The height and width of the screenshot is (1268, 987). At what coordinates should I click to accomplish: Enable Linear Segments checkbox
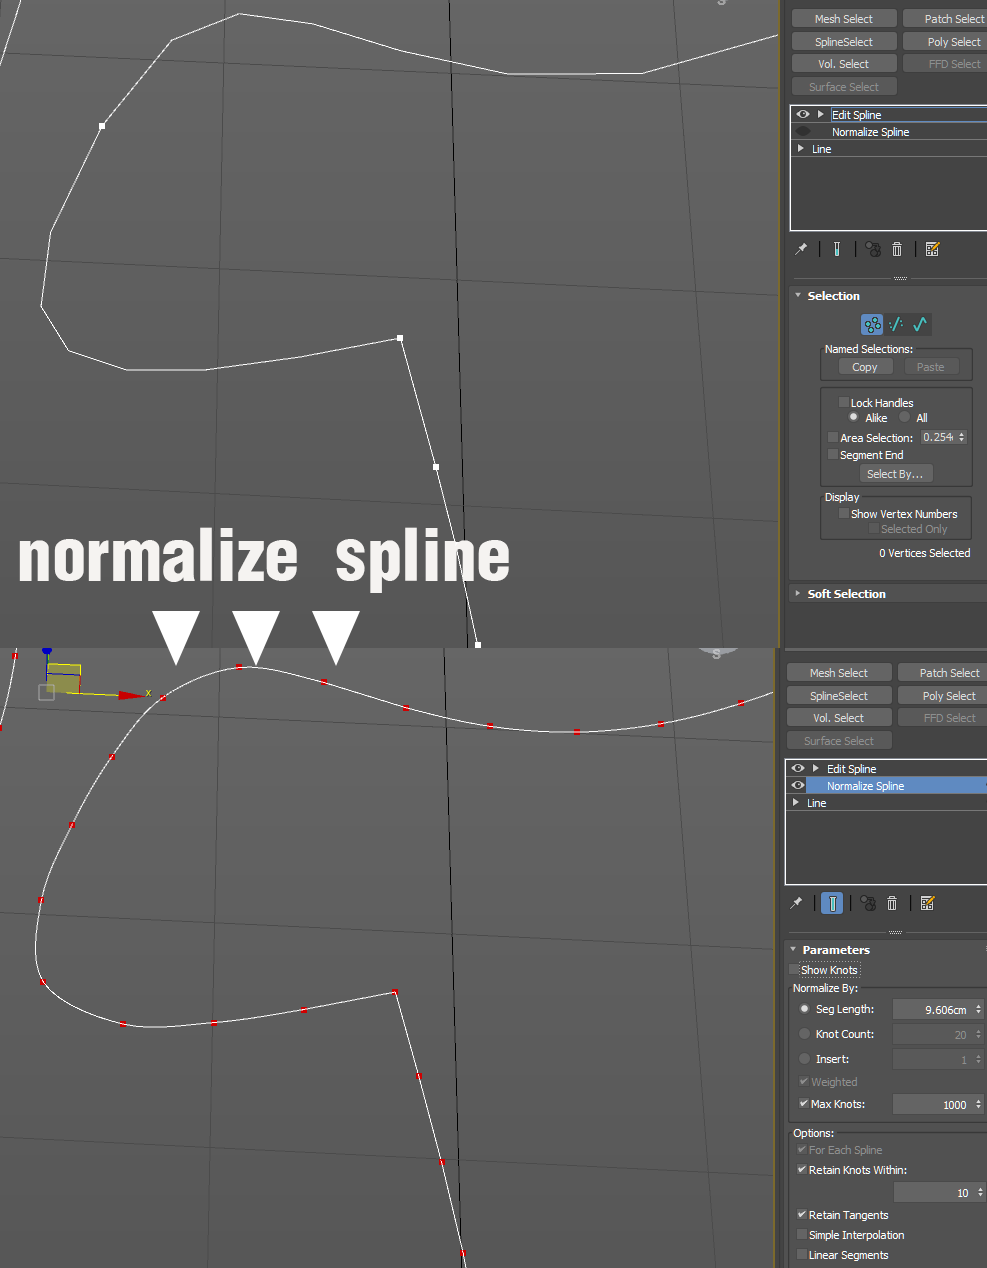pyautogui.click(x=802, y=1254)
